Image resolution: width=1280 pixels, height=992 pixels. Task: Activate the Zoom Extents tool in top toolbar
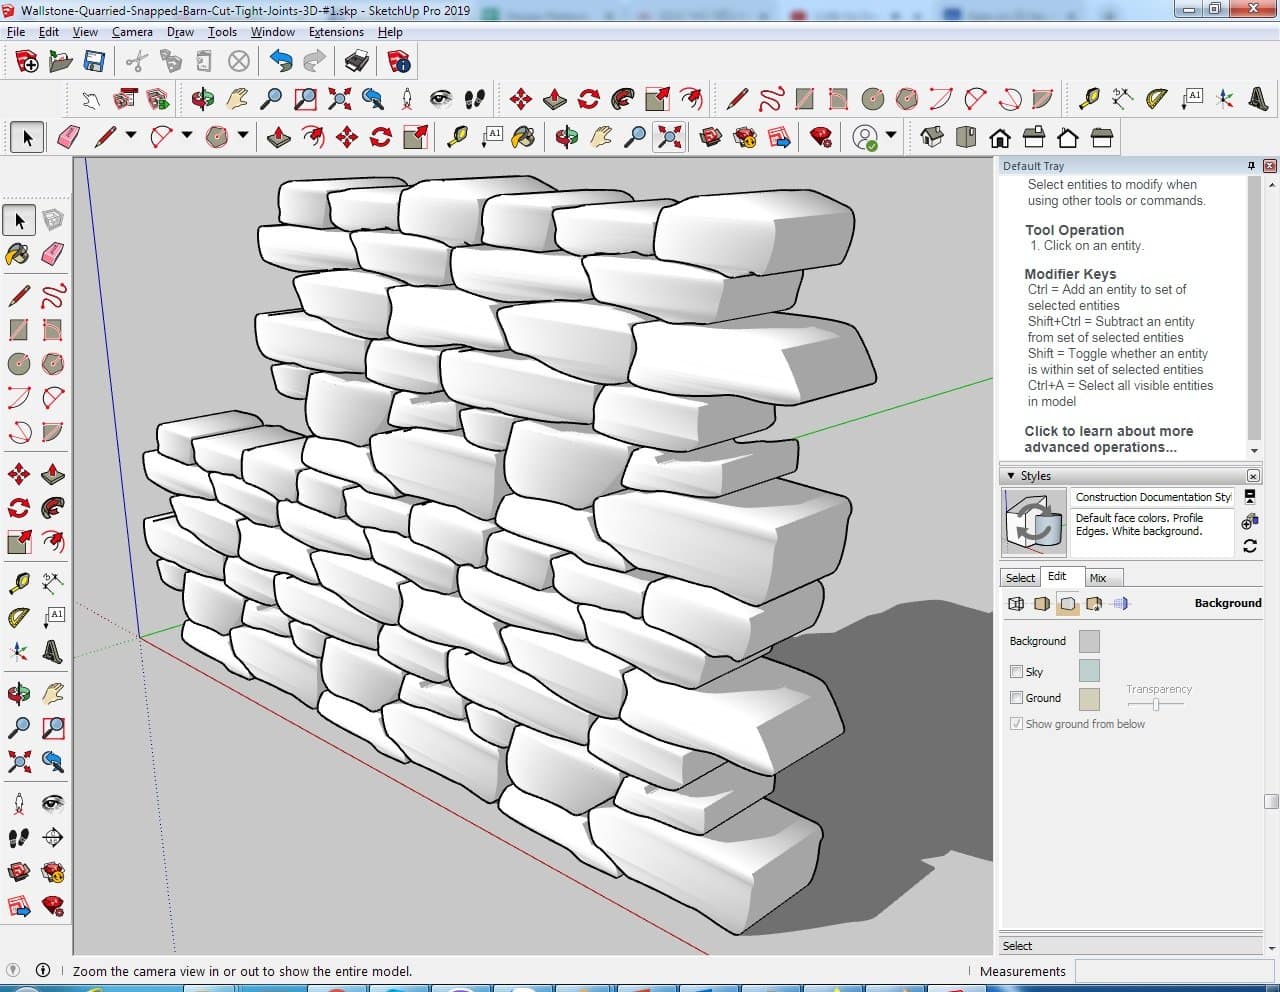[668, 137]
